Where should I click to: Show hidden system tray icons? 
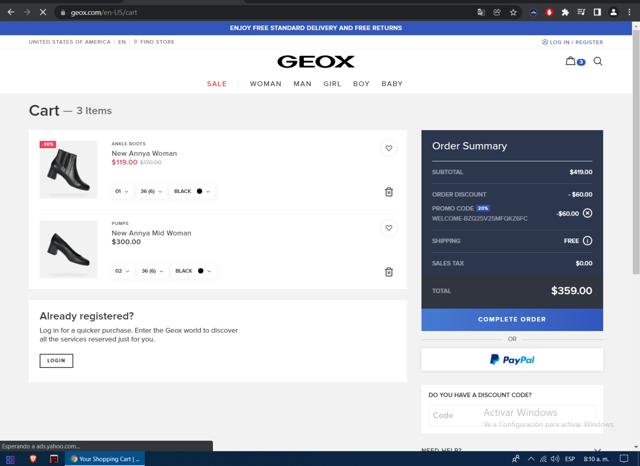[x=531, y=459]
